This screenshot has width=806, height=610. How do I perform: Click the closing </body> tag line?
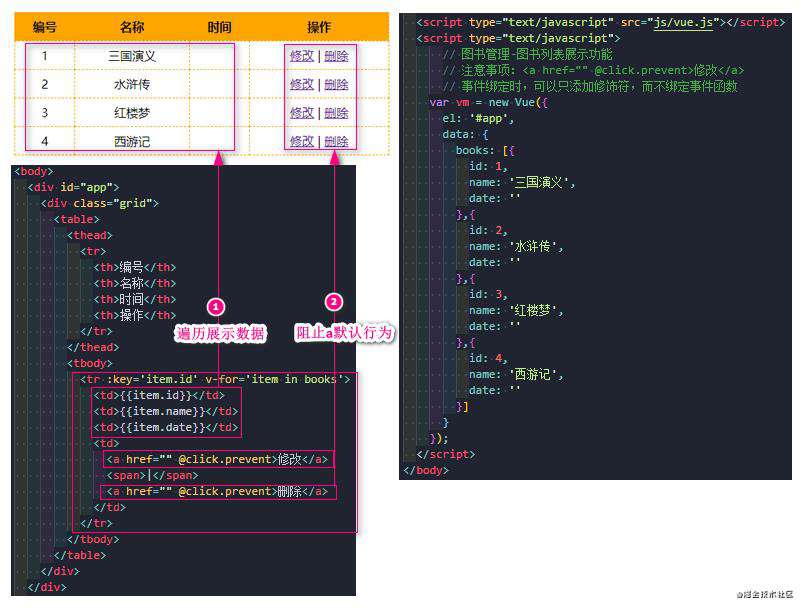(426, 470)
